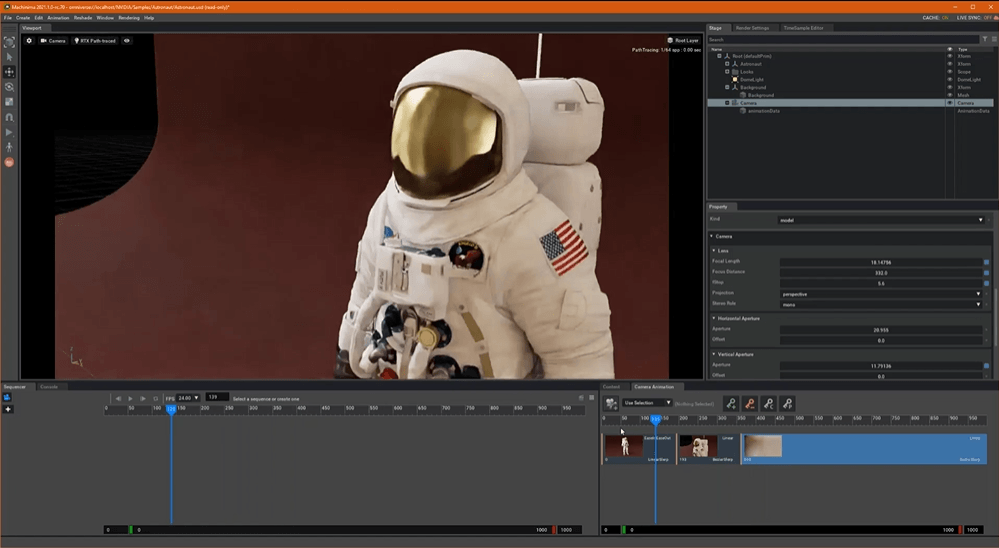Open the Rendering menu
The image size is (999, 548).
click(129, 18)
